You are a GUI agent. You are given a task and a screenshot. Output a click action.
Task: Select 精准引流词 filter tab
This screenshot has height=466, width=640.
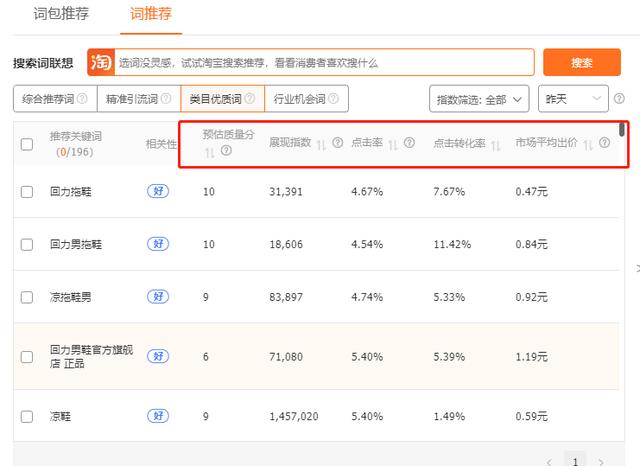(x=139, y=98)
